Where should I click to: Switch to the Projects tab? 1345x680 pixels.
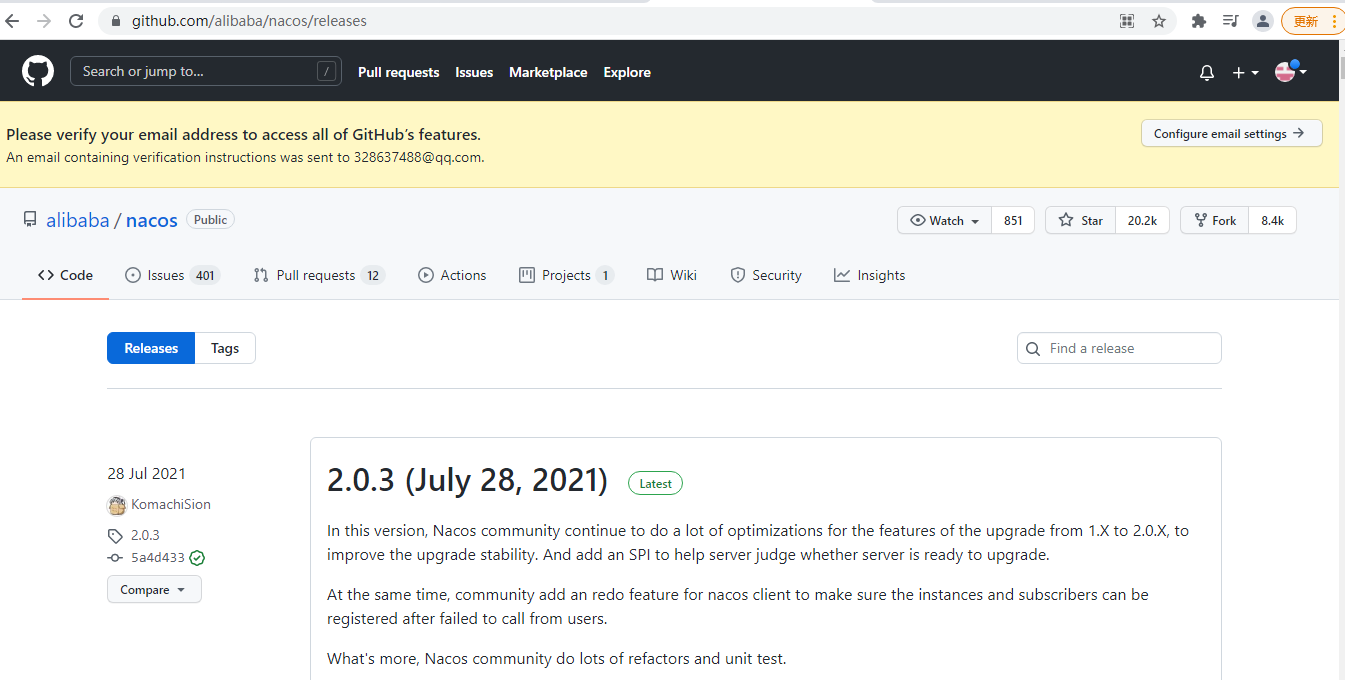coord(566,275)
